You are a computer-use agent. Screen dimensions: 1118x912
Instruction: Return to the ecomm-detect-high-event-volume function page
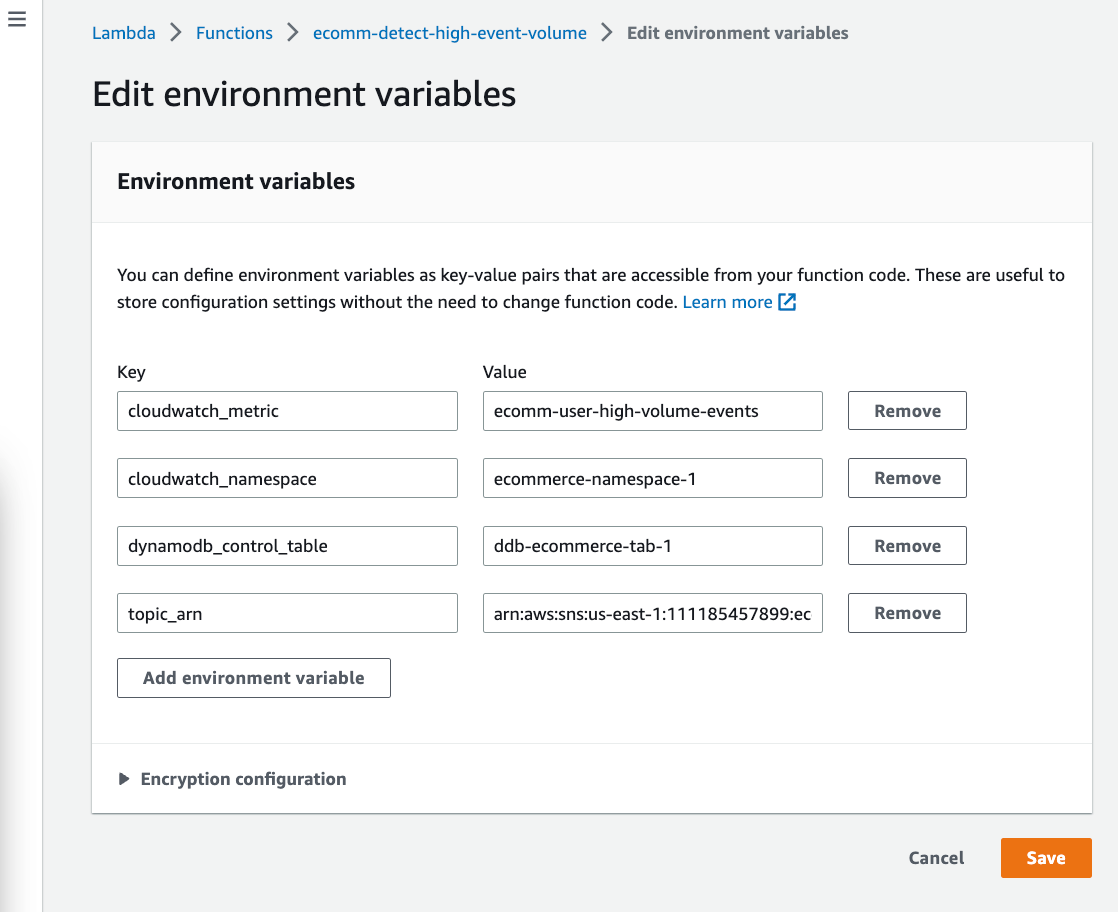449,32
